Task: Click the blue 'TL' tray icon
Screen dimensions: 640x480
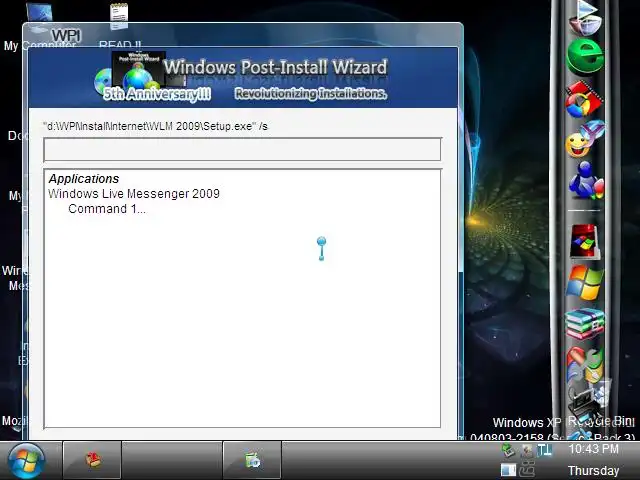Action: click(x=544, y=450)
